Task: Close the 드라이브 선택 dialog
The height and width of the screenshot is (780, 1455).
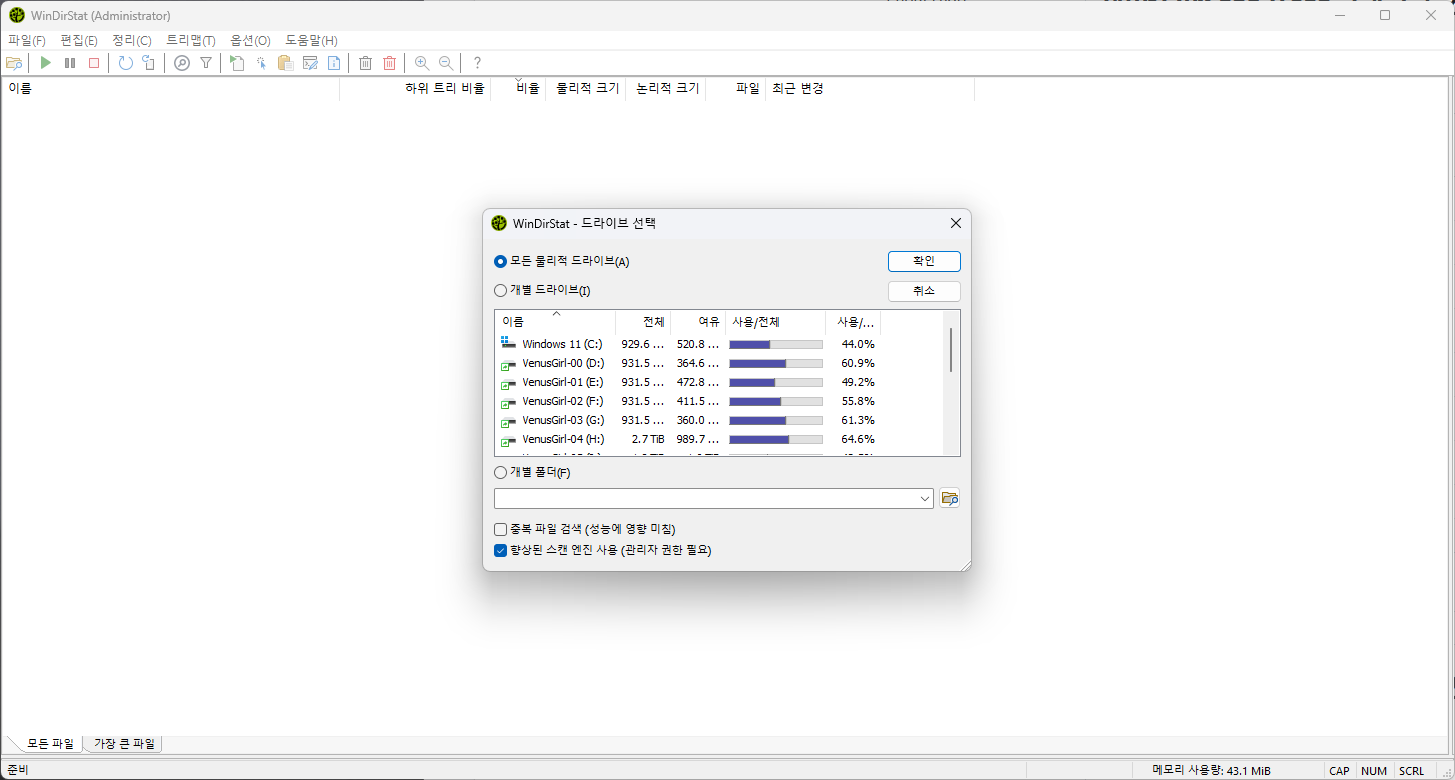Action: 955,223
